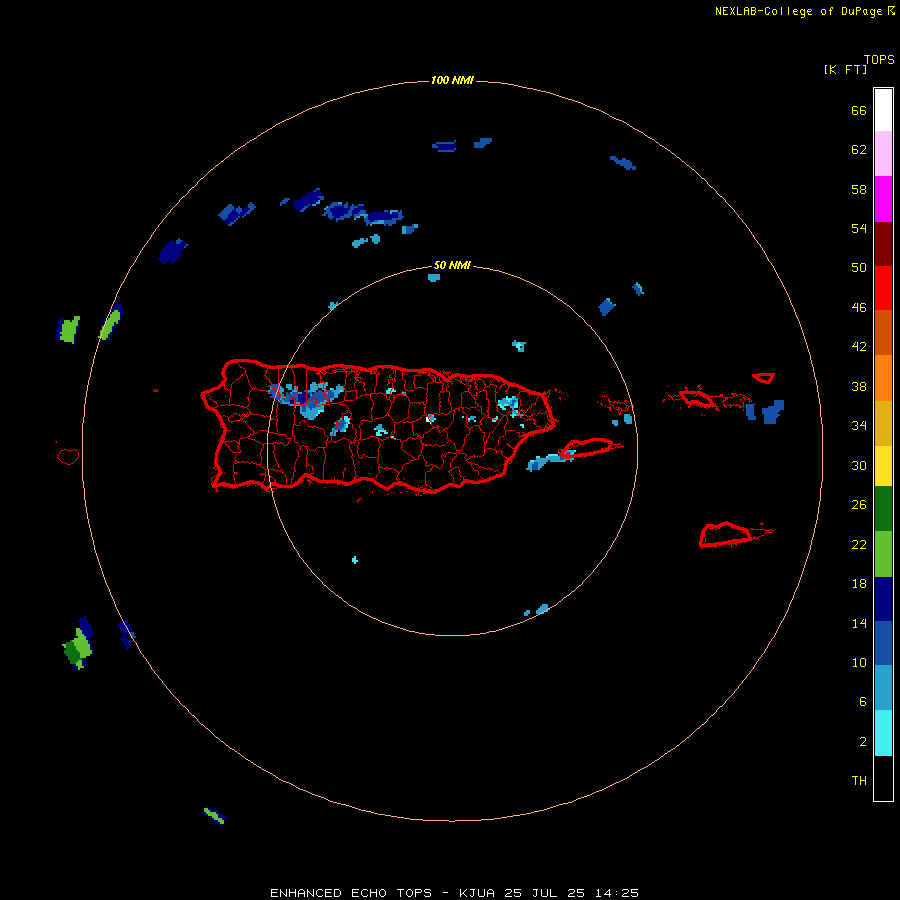Click the 46 legend value
This screenshot has width=900, height=900.
(859, 308)
